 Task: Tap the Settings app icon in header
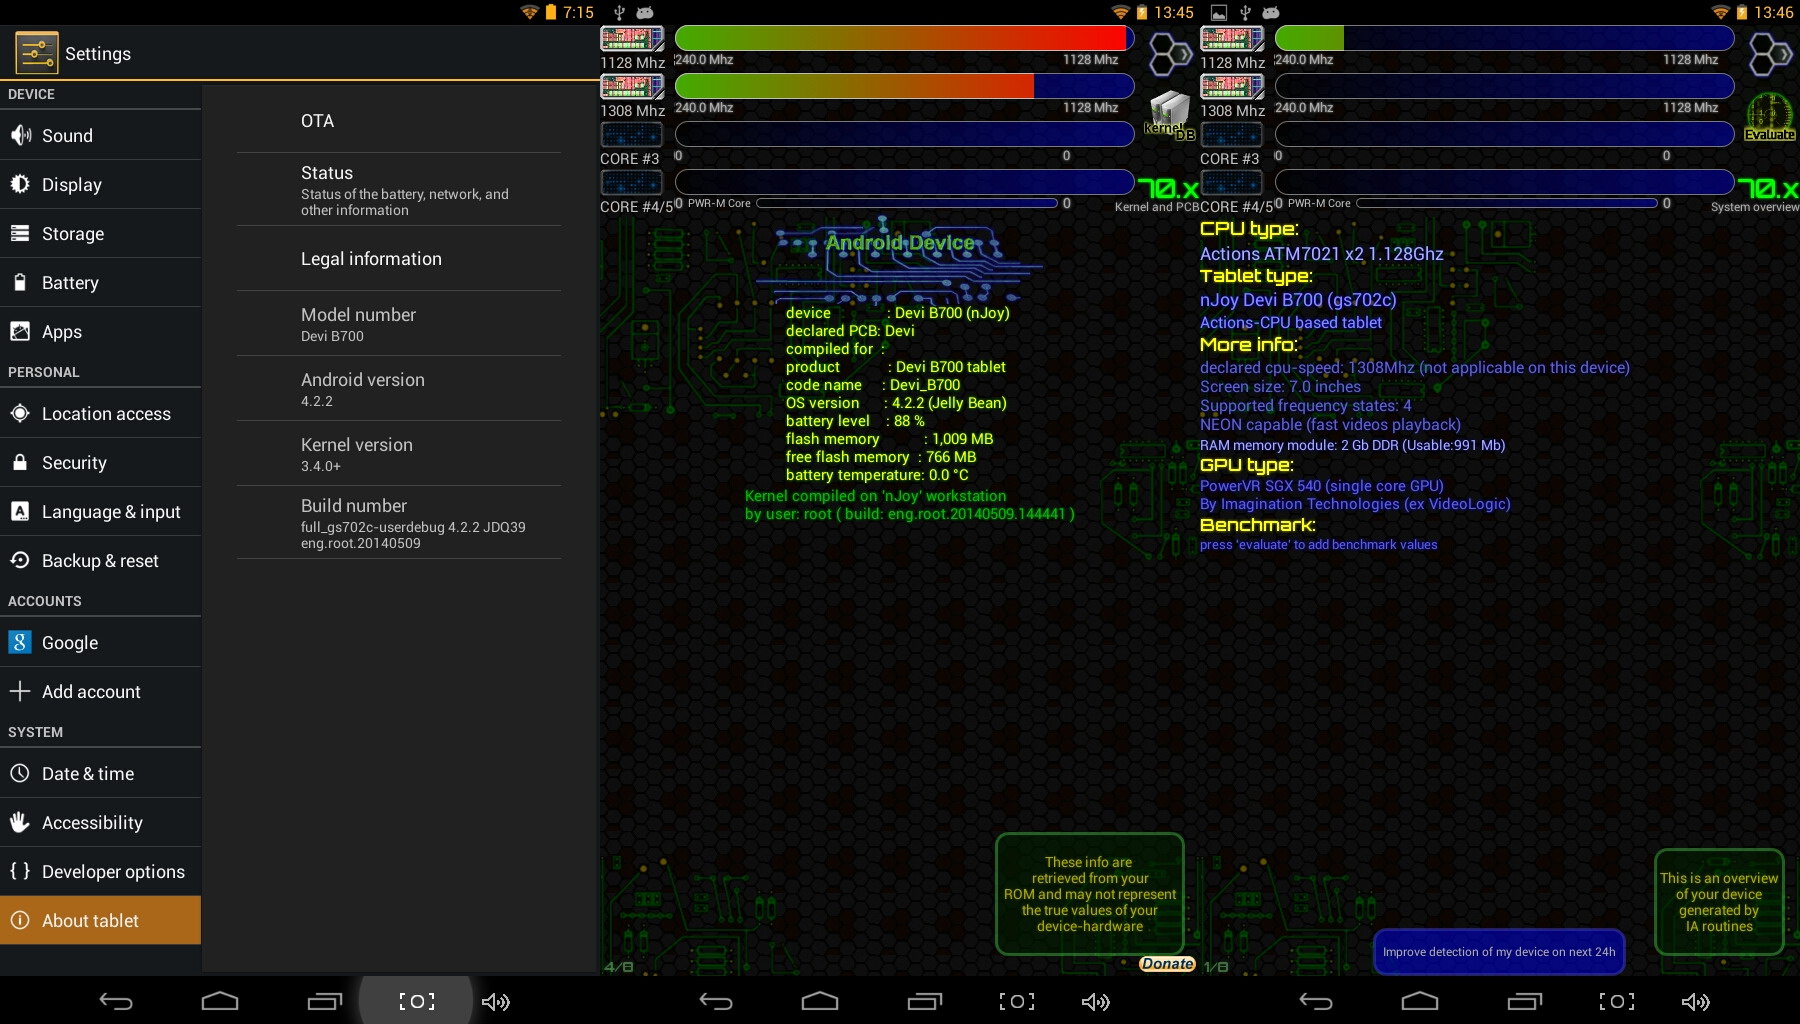point(37,53)
